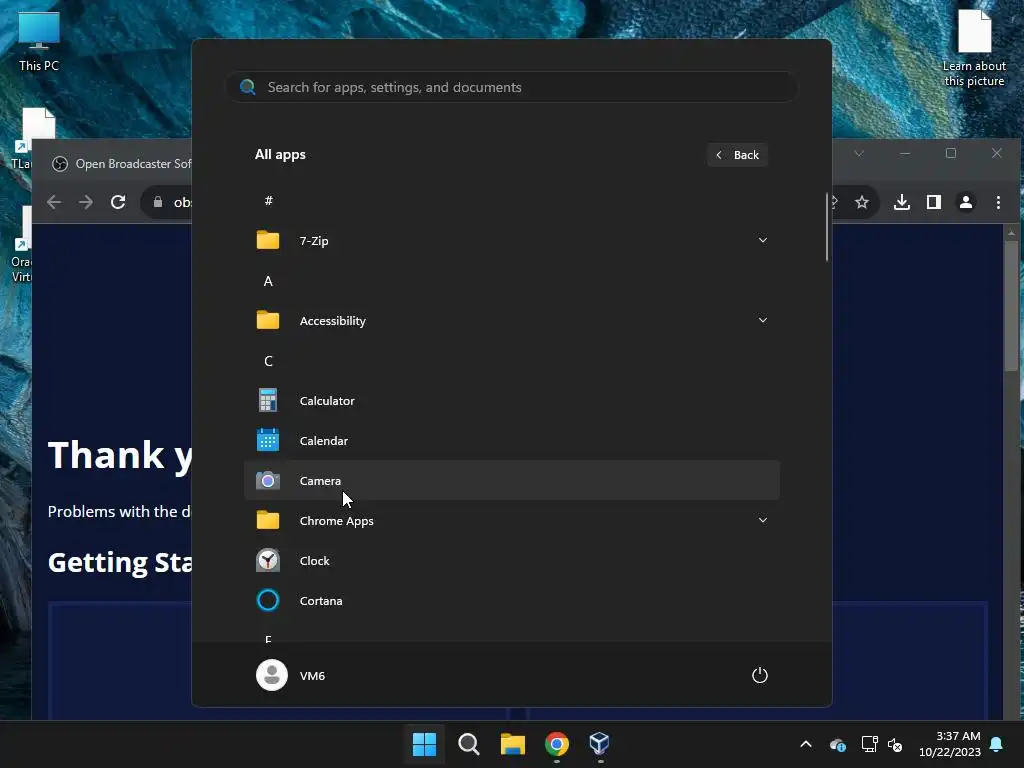Go back in the Chrome window
This screenshot has height=768, width=1024.
(x=54, y=202)
